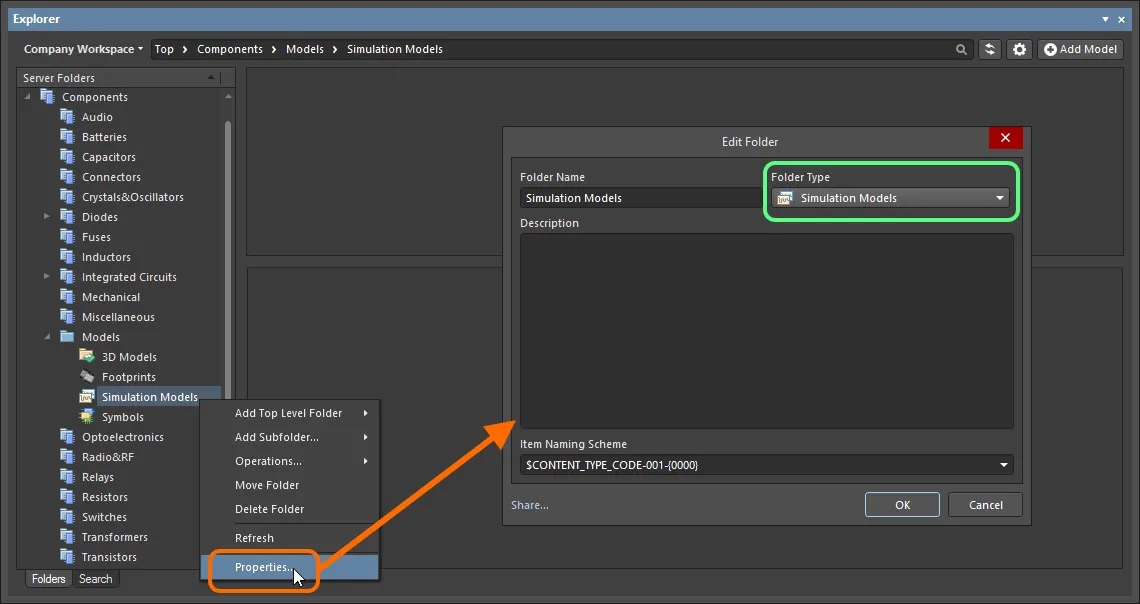This screenshot has width=1140, height=604.
Task: Click the Miscellaneous folder icon
Action: point(68,316)
